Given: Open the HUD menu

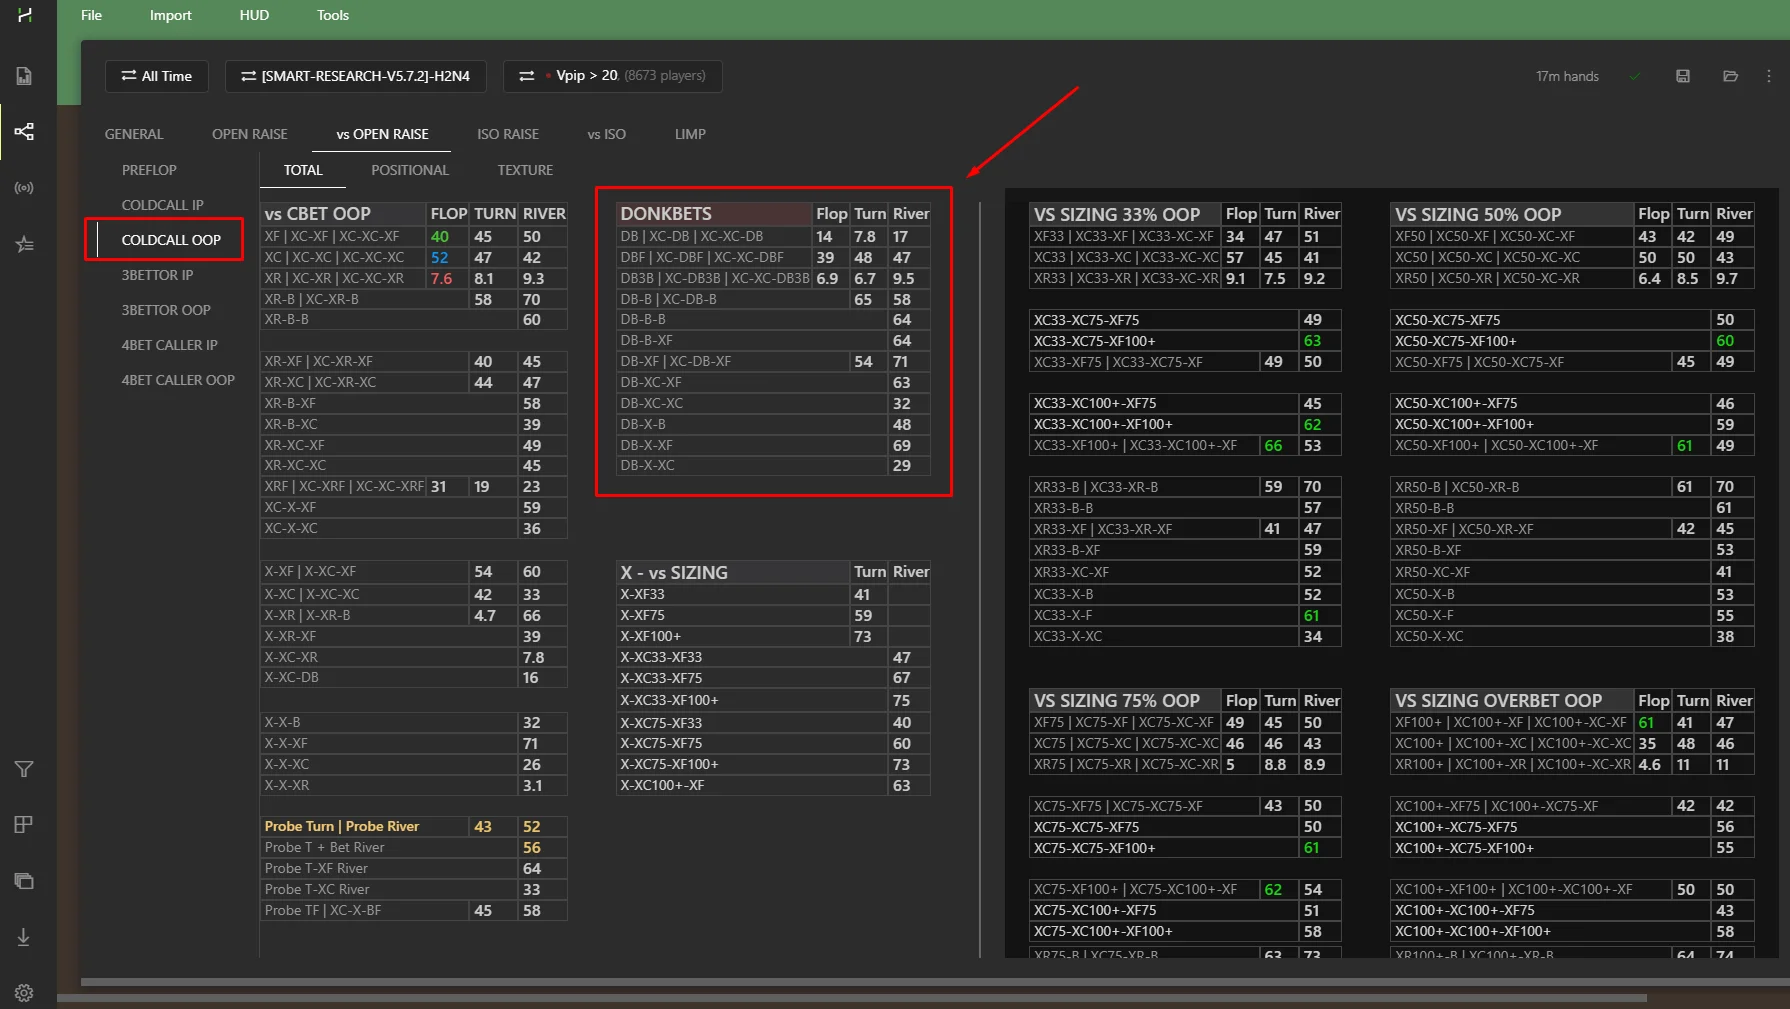Looking at the screenshot, I should point(254,15).
